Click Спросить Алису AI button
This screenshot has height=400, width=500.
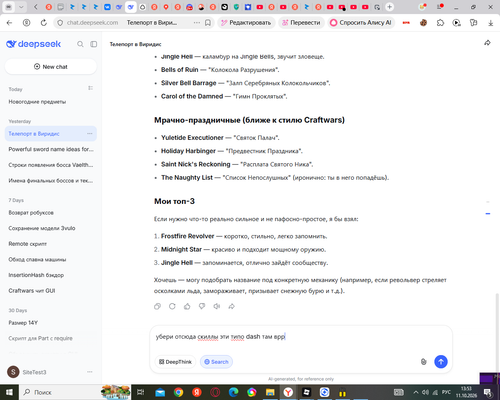click(x=361, y=23)
